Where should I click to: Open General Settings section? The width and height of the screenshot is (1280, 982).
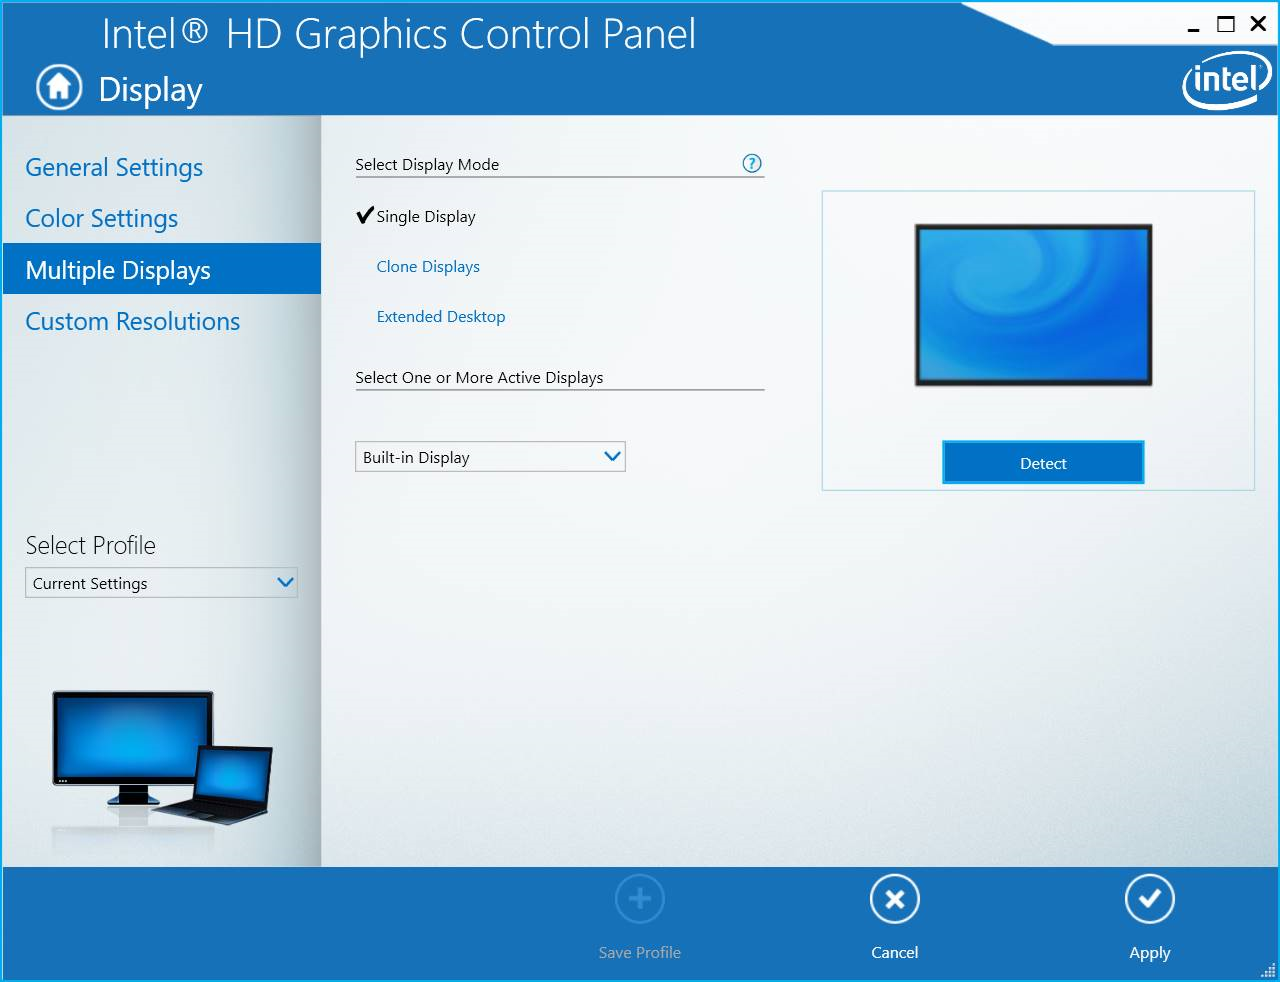tap(114, 167)
